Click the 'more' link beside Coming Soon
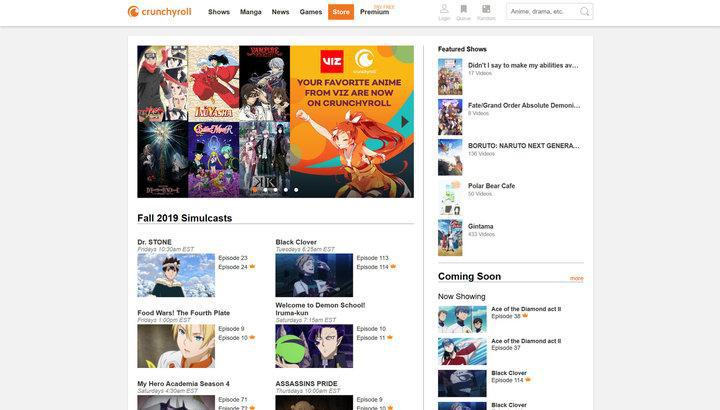This screenshot has height=410, width=720. click(x=576, y=278)
